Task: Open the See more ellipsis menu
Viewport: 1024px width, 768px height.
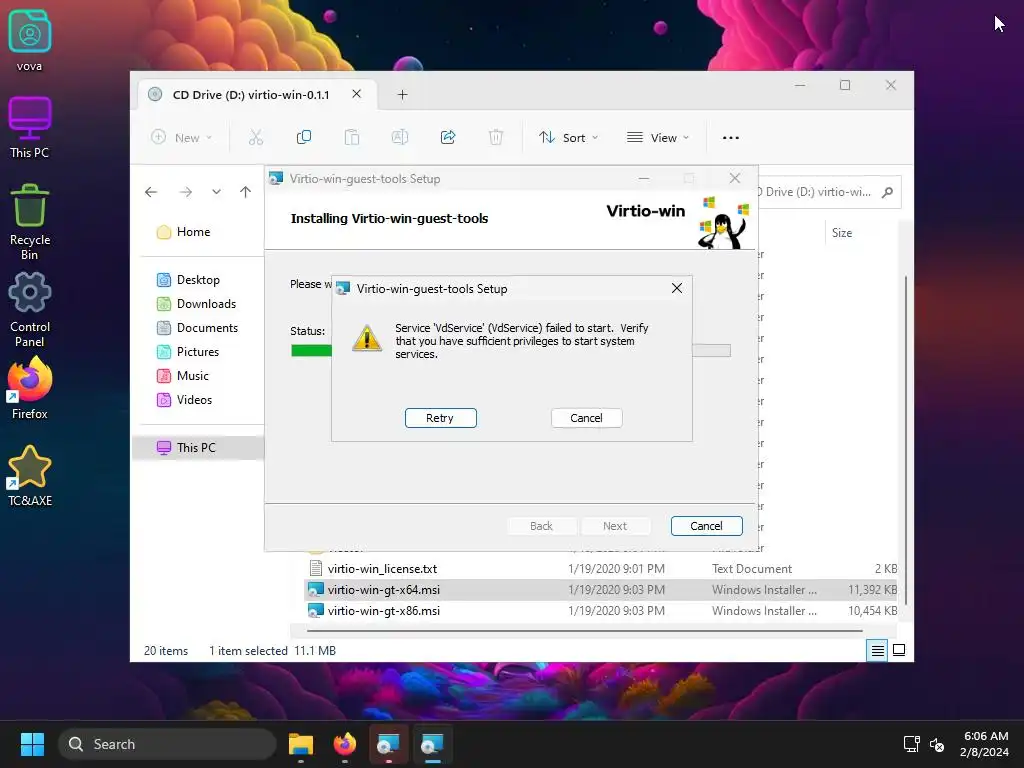Action: point(731,137)
